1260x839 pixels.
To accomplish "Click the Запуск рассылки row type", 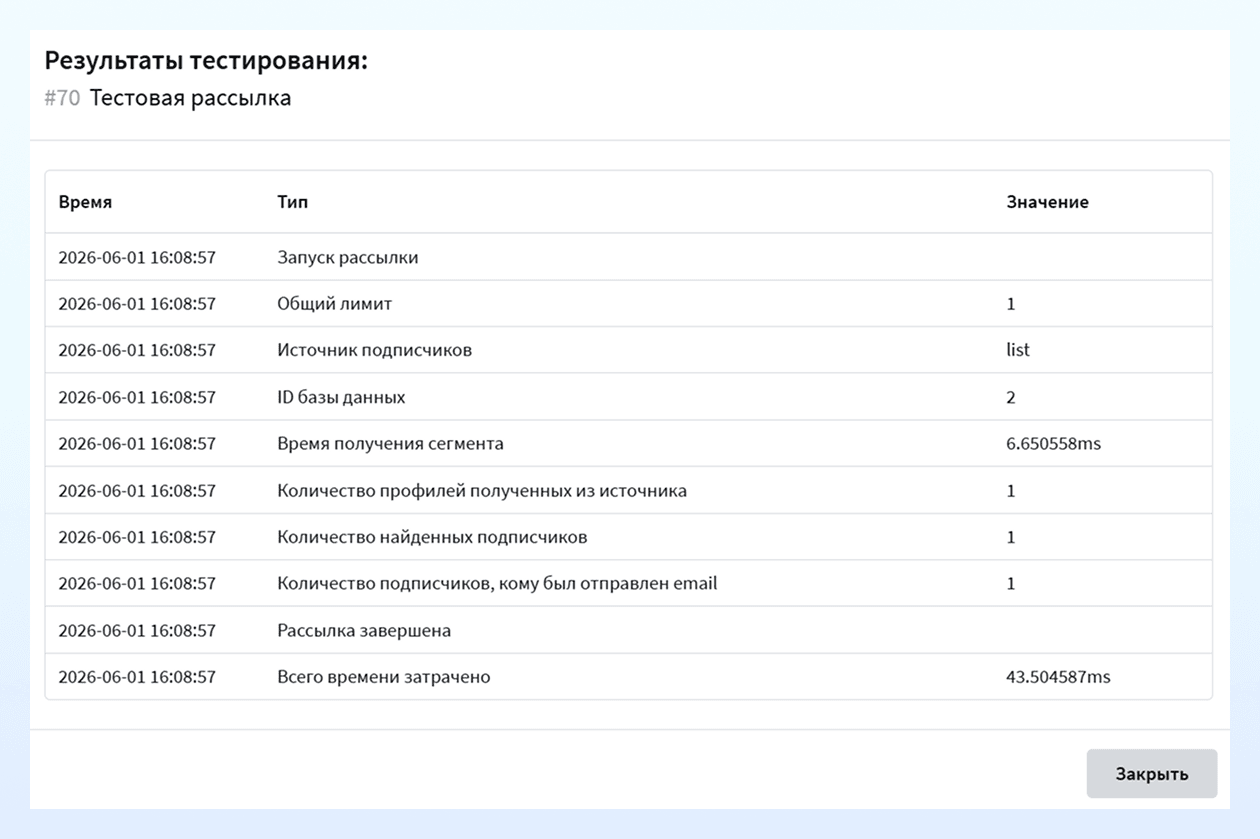I will click(348, 257).
